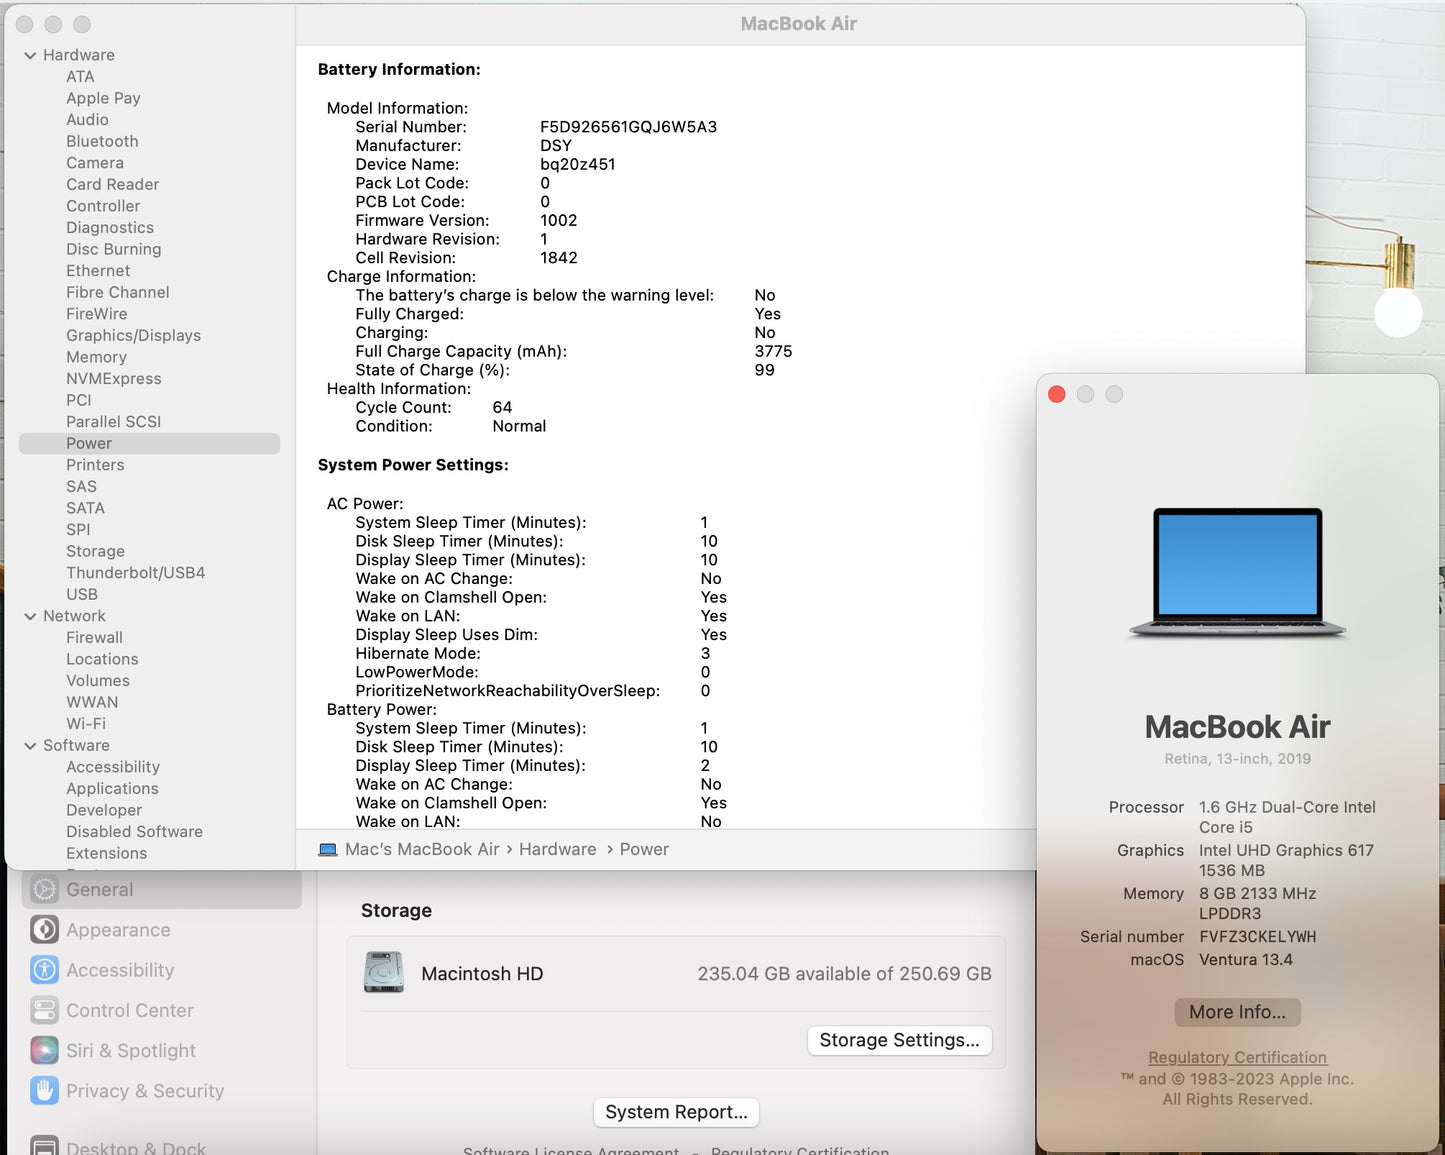This screenshot has height=1155, width=1445.
Task: Select Wi-Fi under Network
Action: 86,724
